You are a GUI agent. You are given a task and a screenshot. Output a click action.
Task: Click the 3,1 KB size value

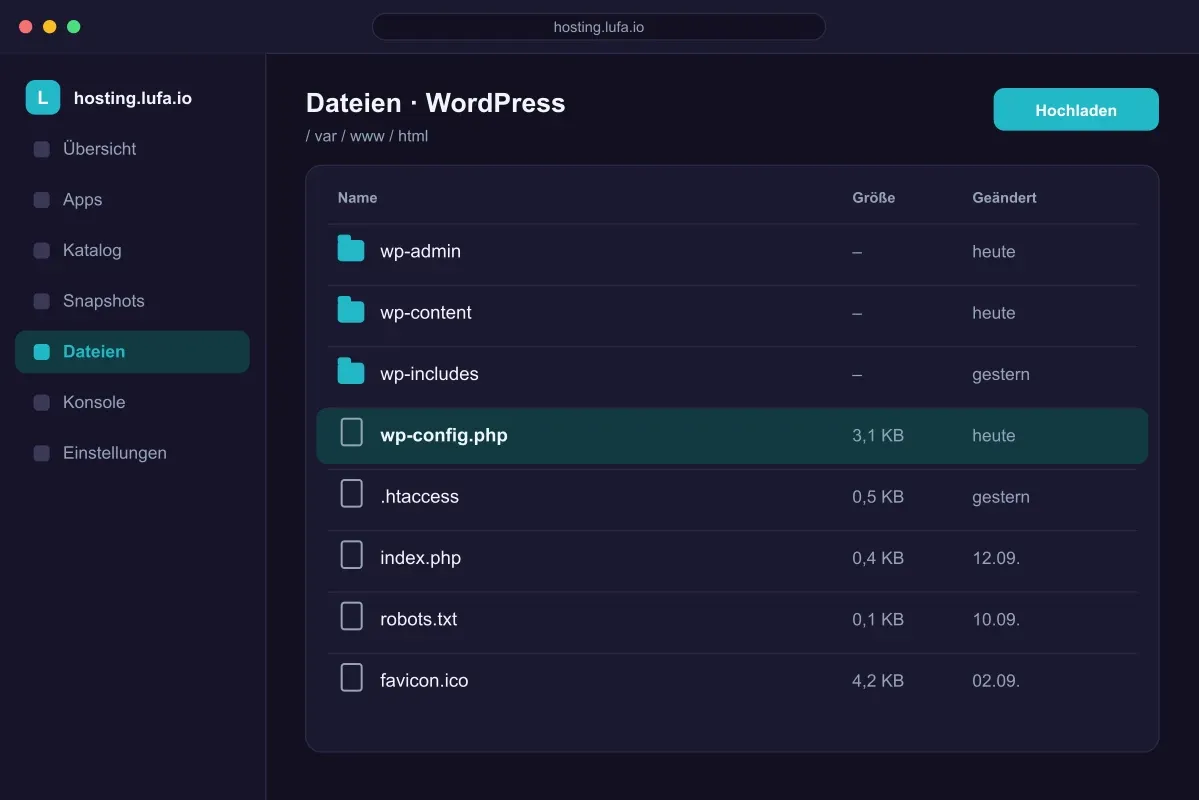click(878, 435)
